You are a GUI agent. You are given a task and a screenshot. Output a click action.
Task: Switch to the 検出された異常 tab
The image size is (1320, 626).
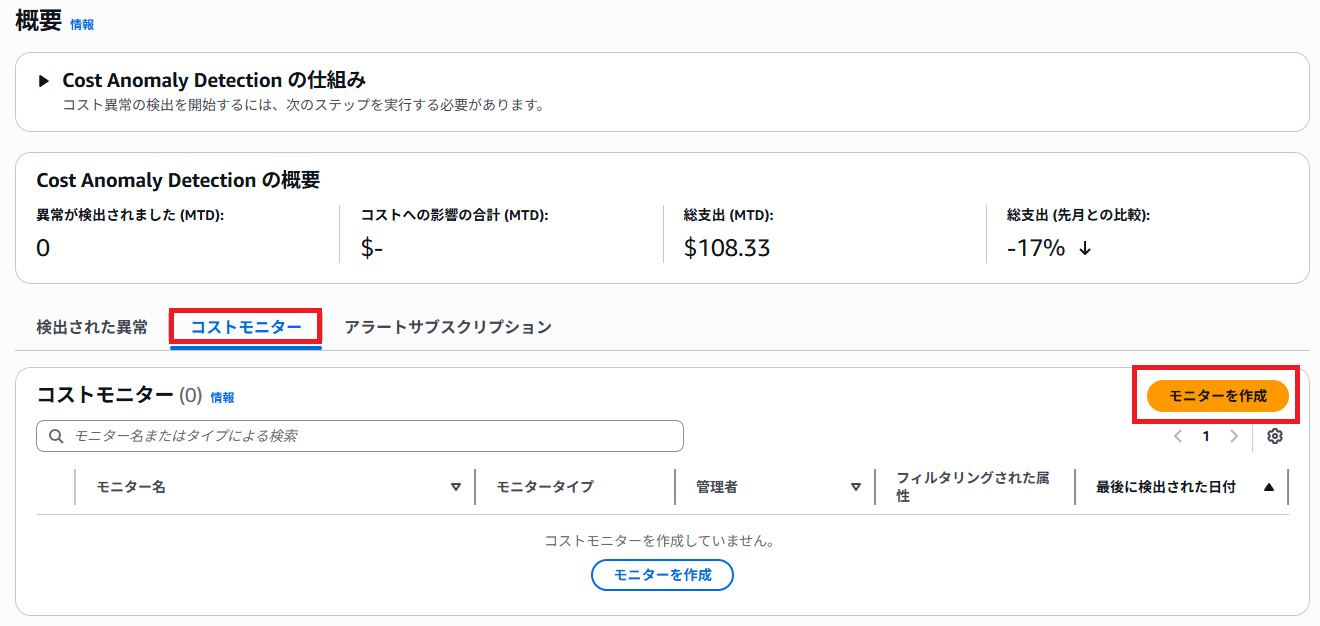pos(92,327)
